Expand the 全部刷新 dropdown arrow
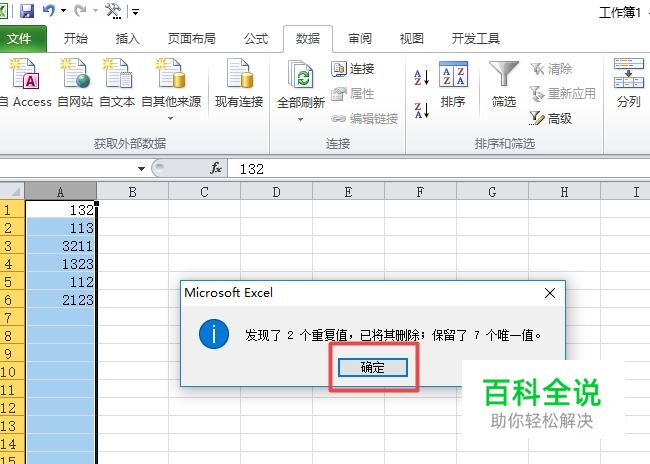The image size is (650, 464). click(301, 119)
